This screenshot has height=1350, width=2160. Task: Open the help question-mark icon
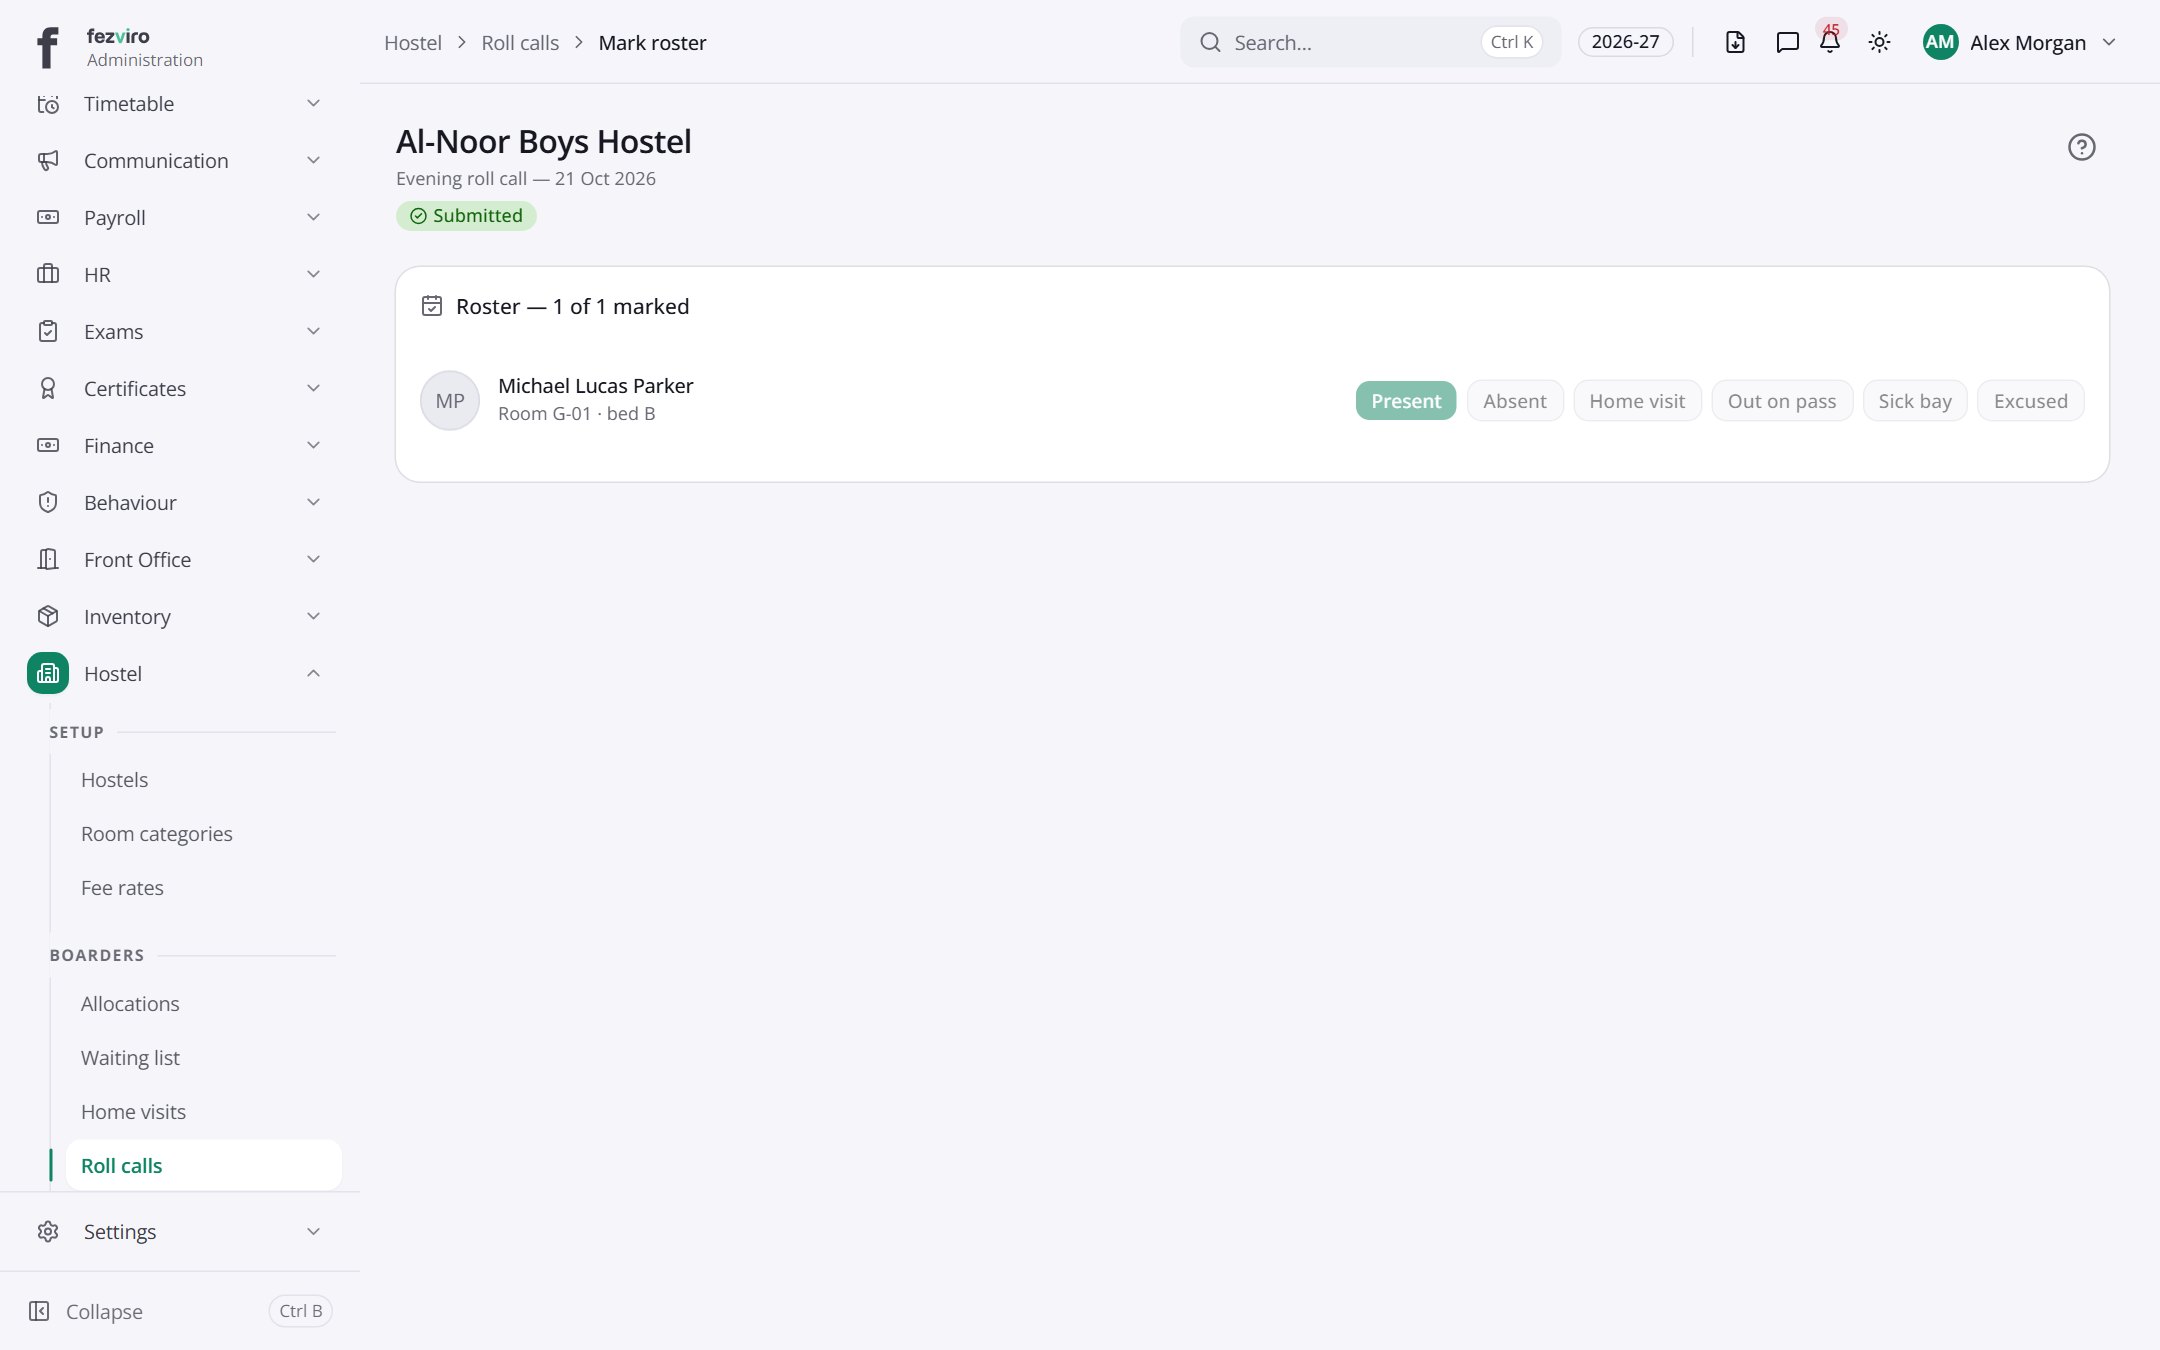click(2081, 147)
